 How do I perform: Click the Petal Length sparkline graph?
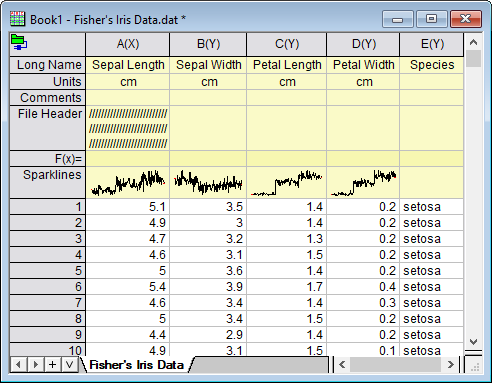[287, 183]
